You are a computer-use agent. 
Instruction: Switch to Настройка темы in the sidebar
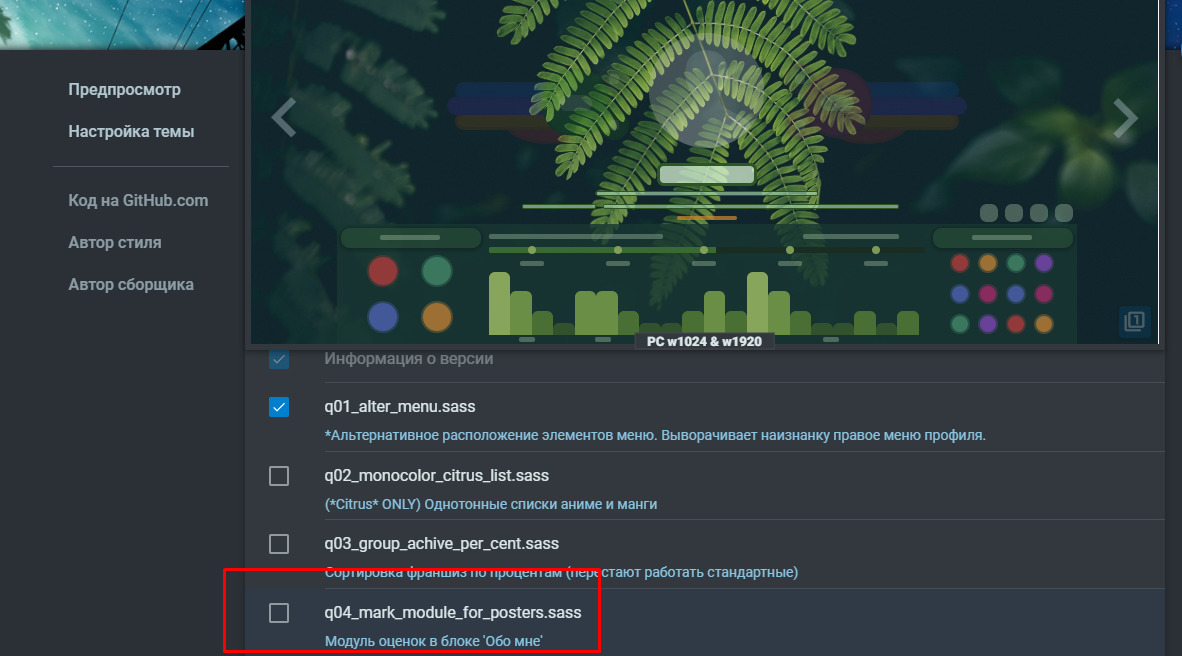point(131,132)
